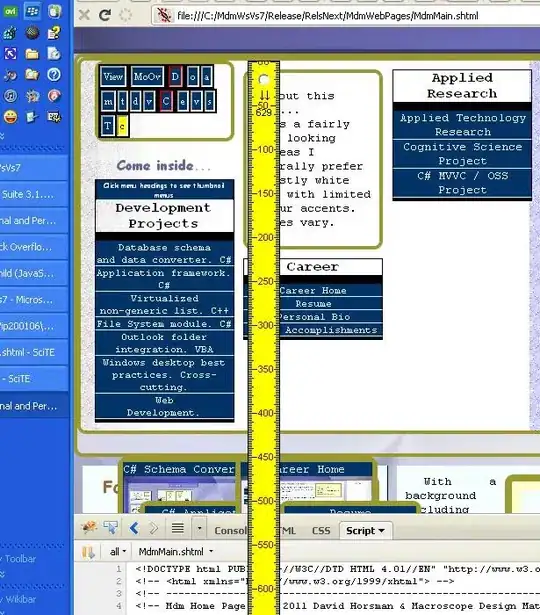Reload the page with the browser refresh icon
The height and width of the screenshot is (615, 540).
(x=105, y=15)
